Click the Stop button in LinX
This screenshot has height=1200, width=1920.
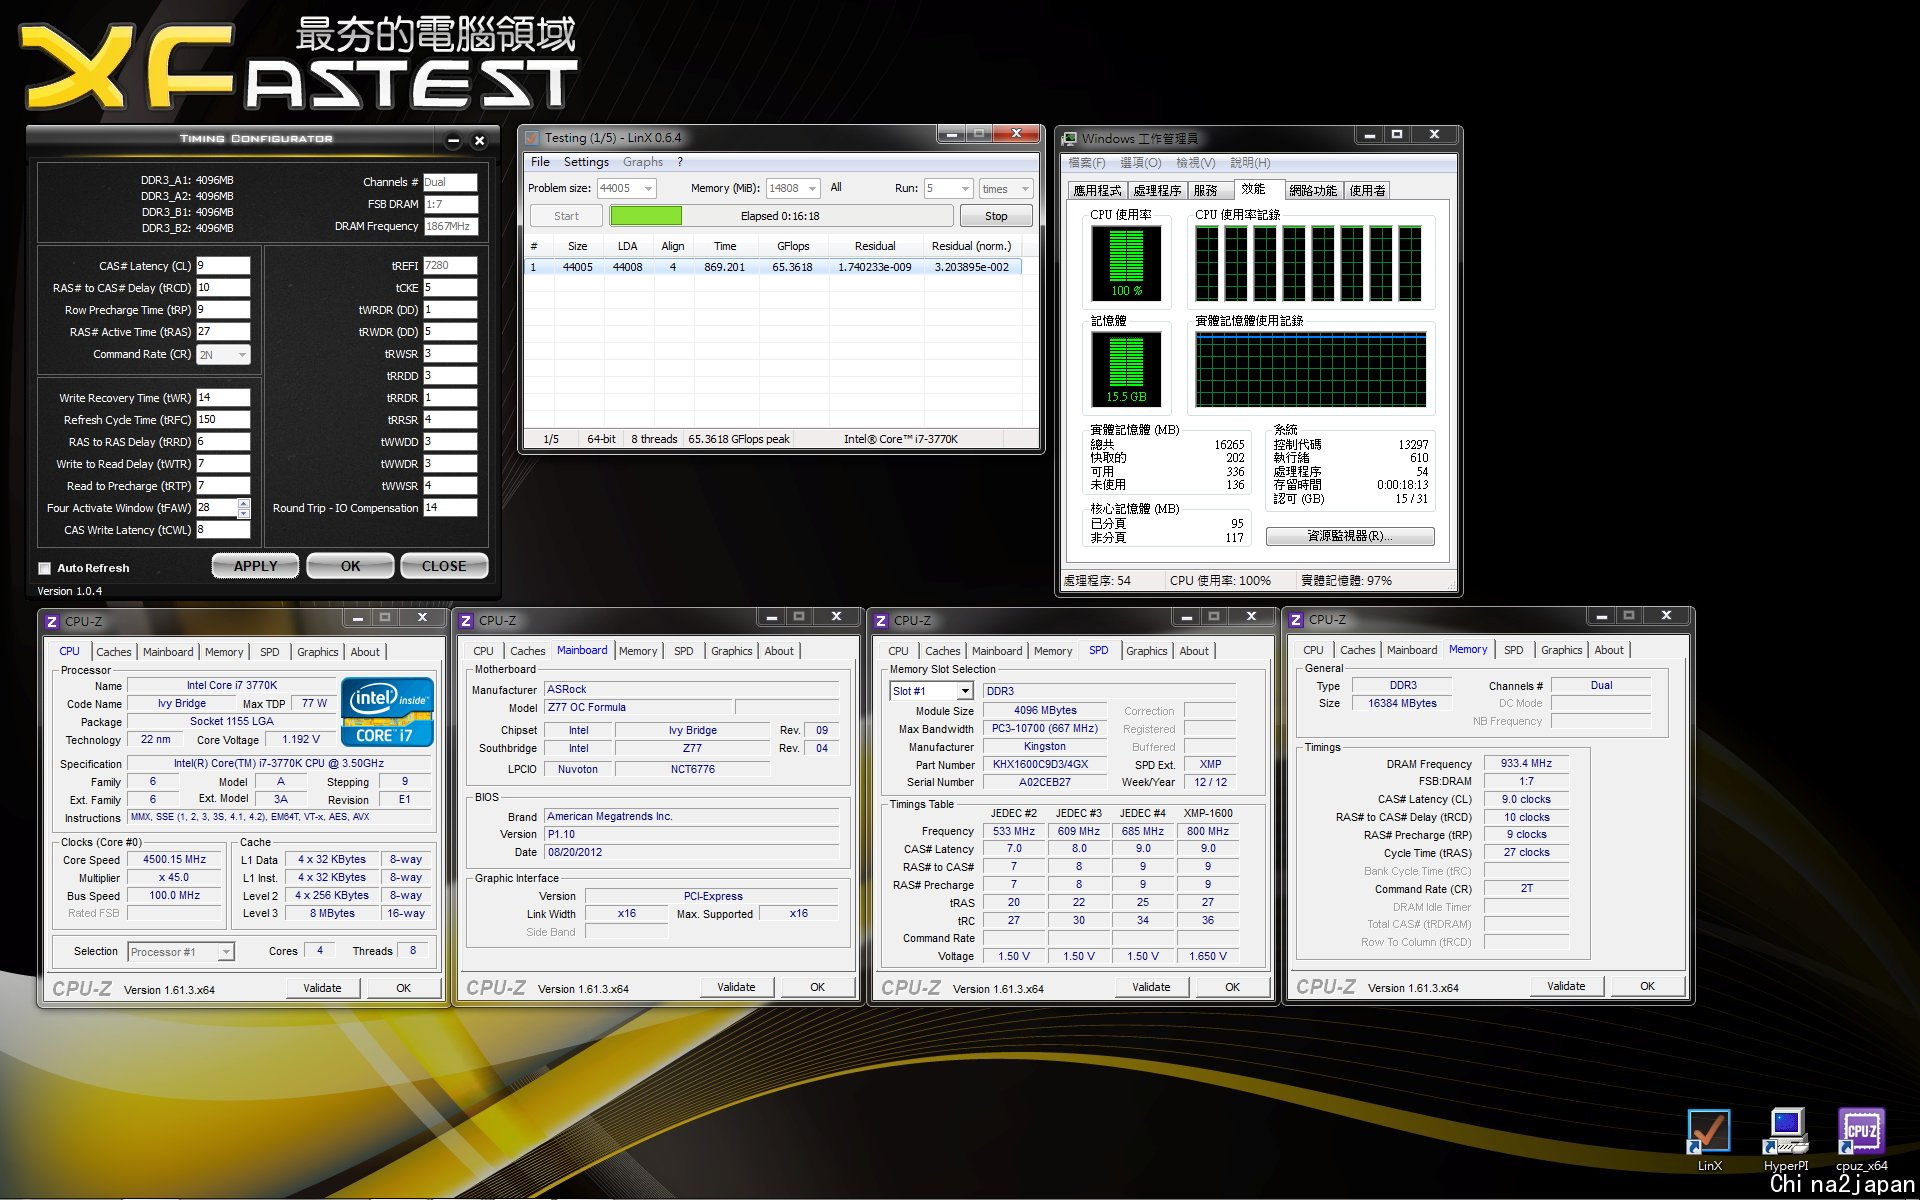click(996, 216)
